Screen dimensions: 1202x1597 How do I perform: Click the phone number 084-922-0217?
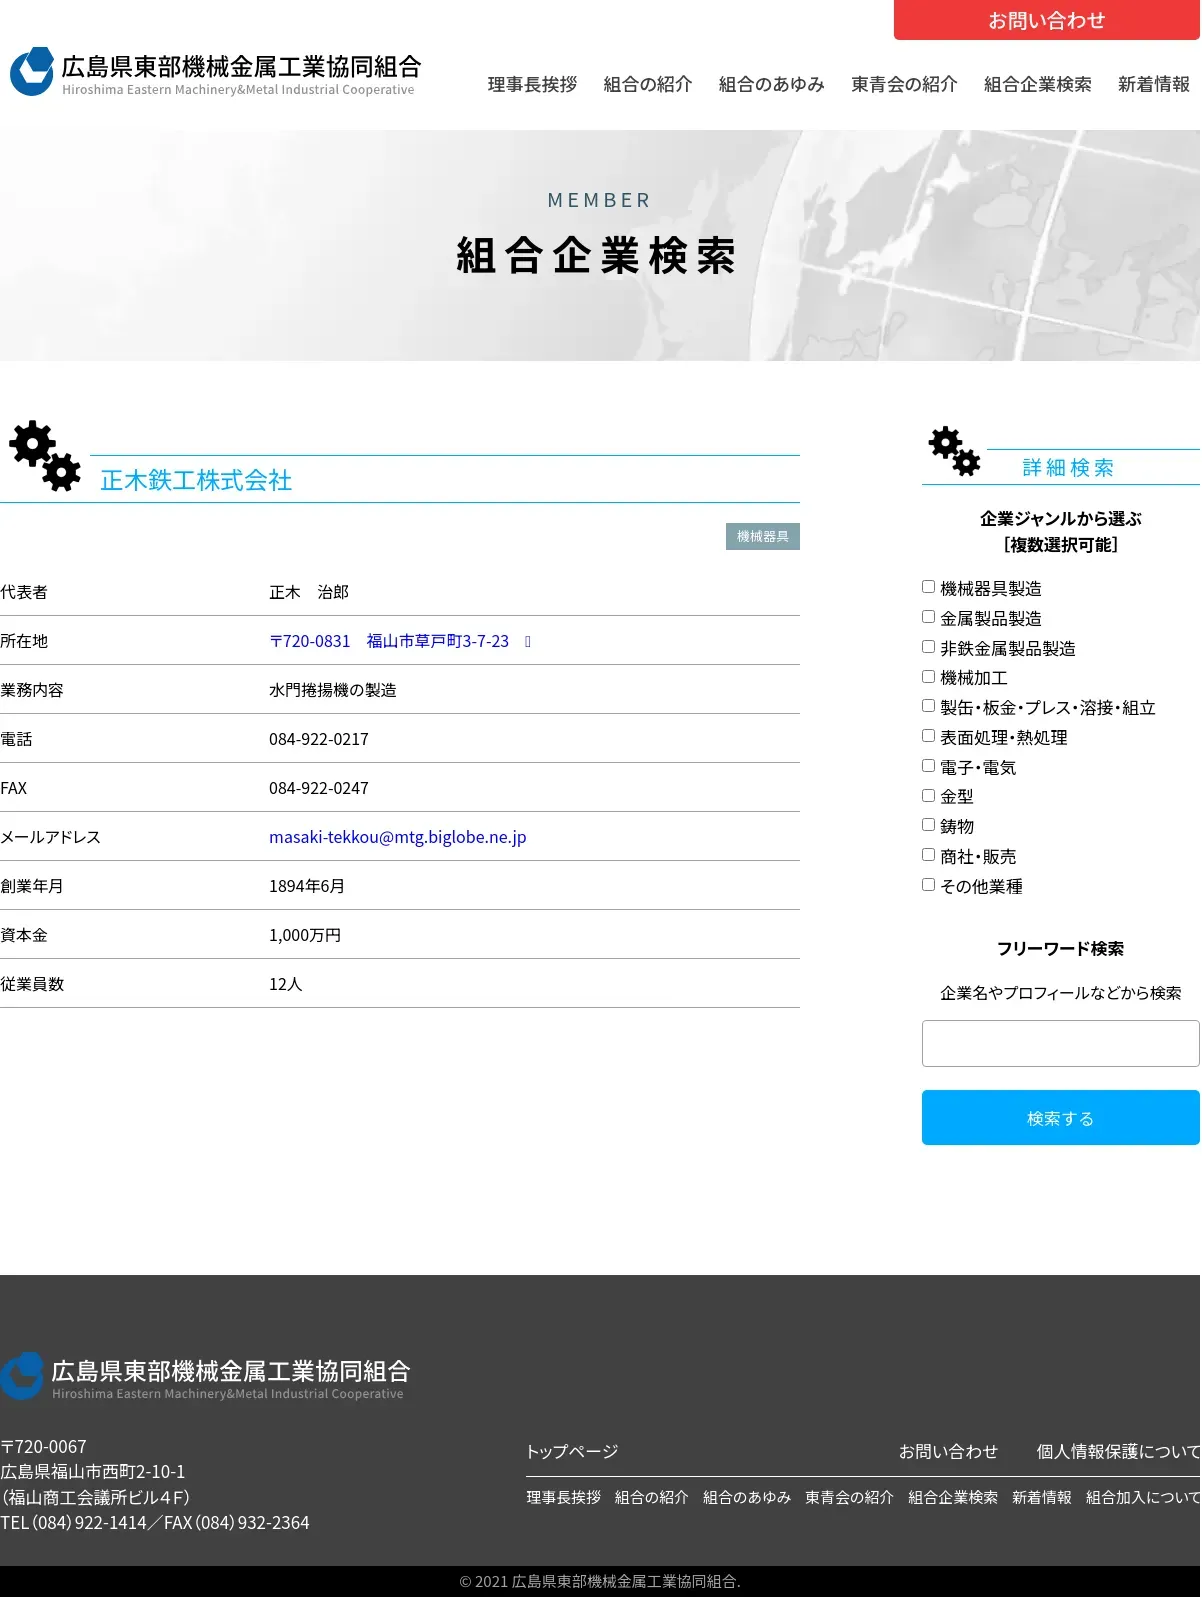[319, 739]
